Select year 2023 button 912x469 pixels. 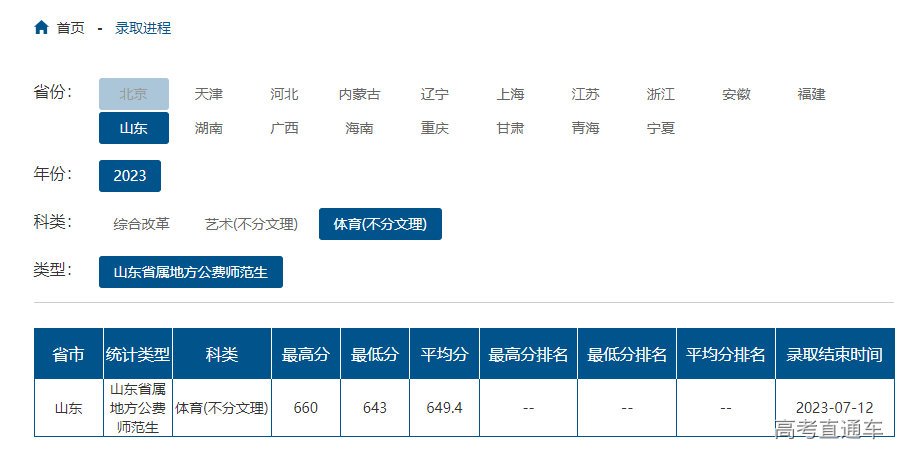pos(130,176)
